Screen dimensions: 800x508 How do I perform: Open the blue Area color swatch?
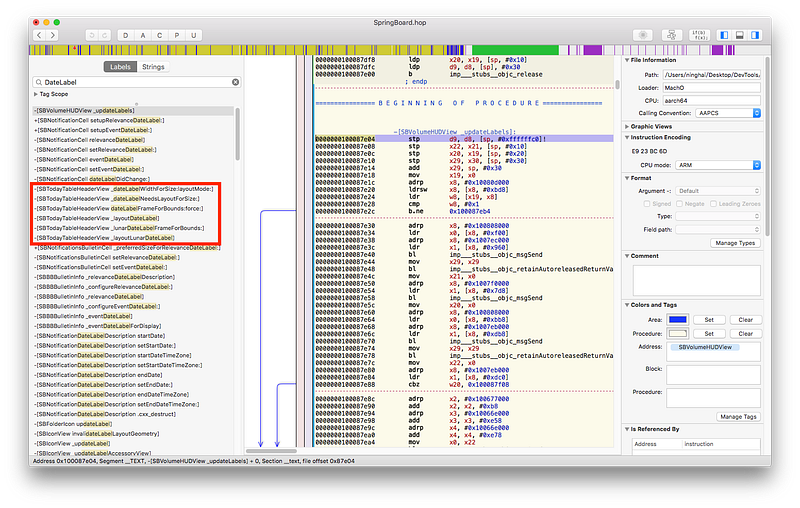tap(678, 320)
